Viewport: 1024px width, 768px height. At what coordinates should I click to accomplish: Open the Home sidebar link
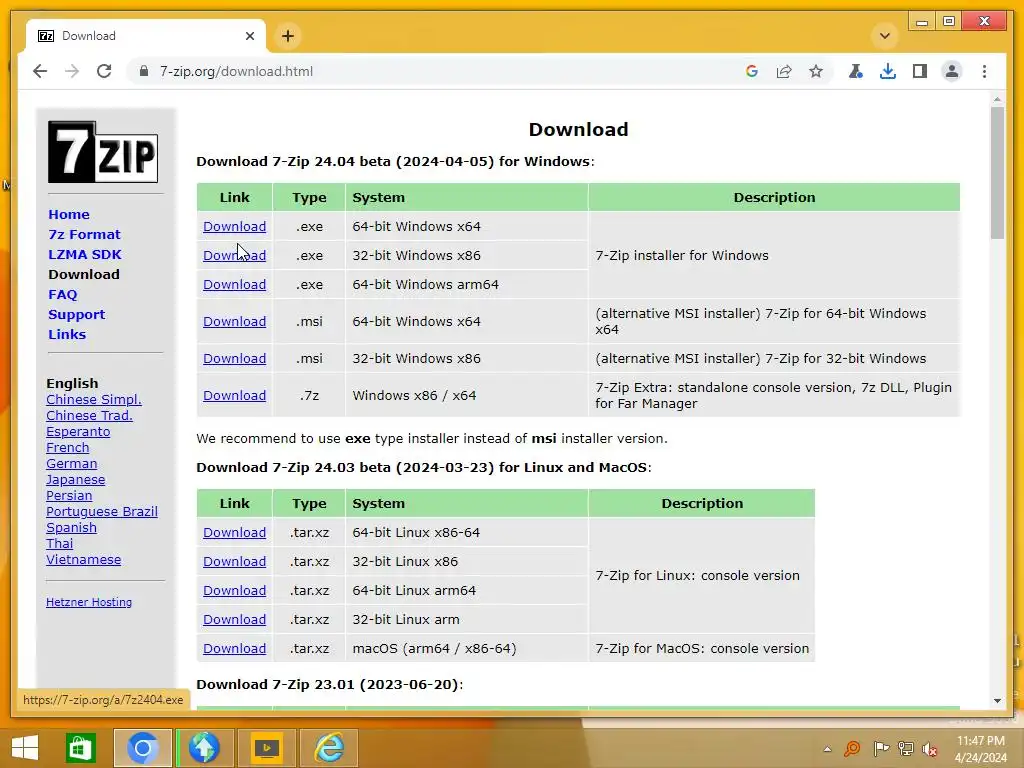pos(69,214)
